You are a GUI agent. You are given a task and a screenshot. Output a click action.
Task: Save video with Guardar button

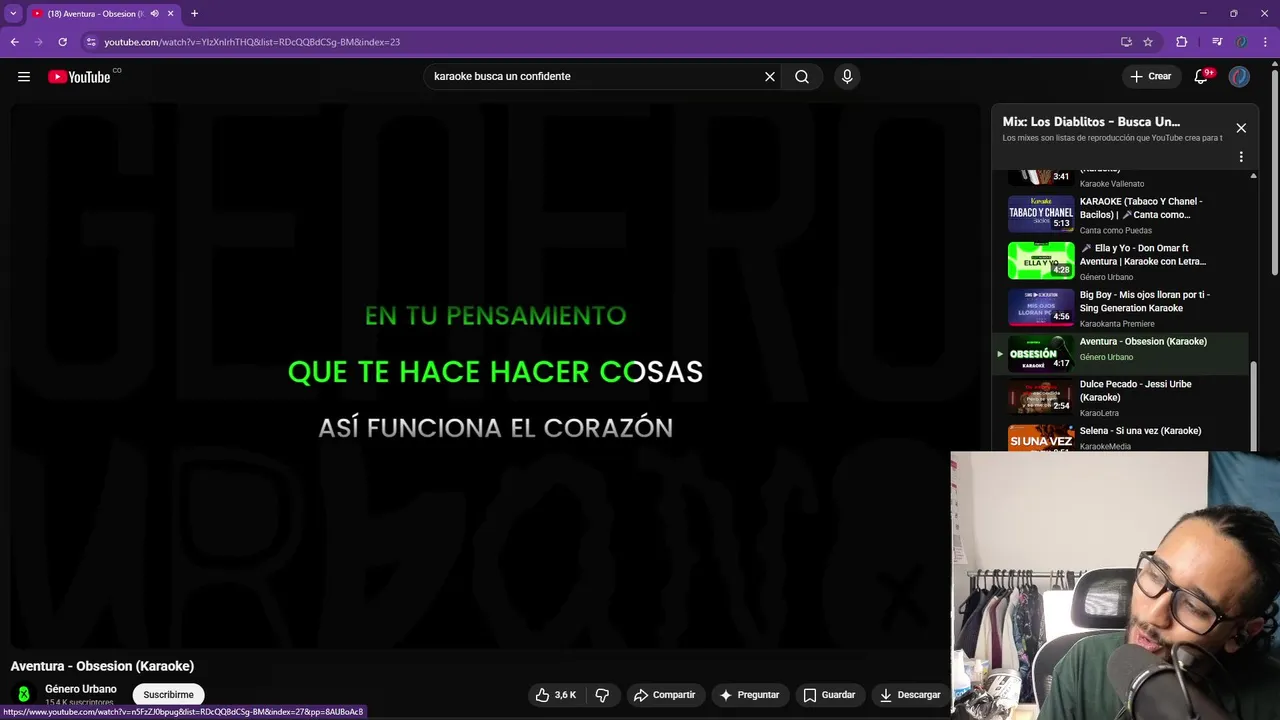[x=830, y=695]
